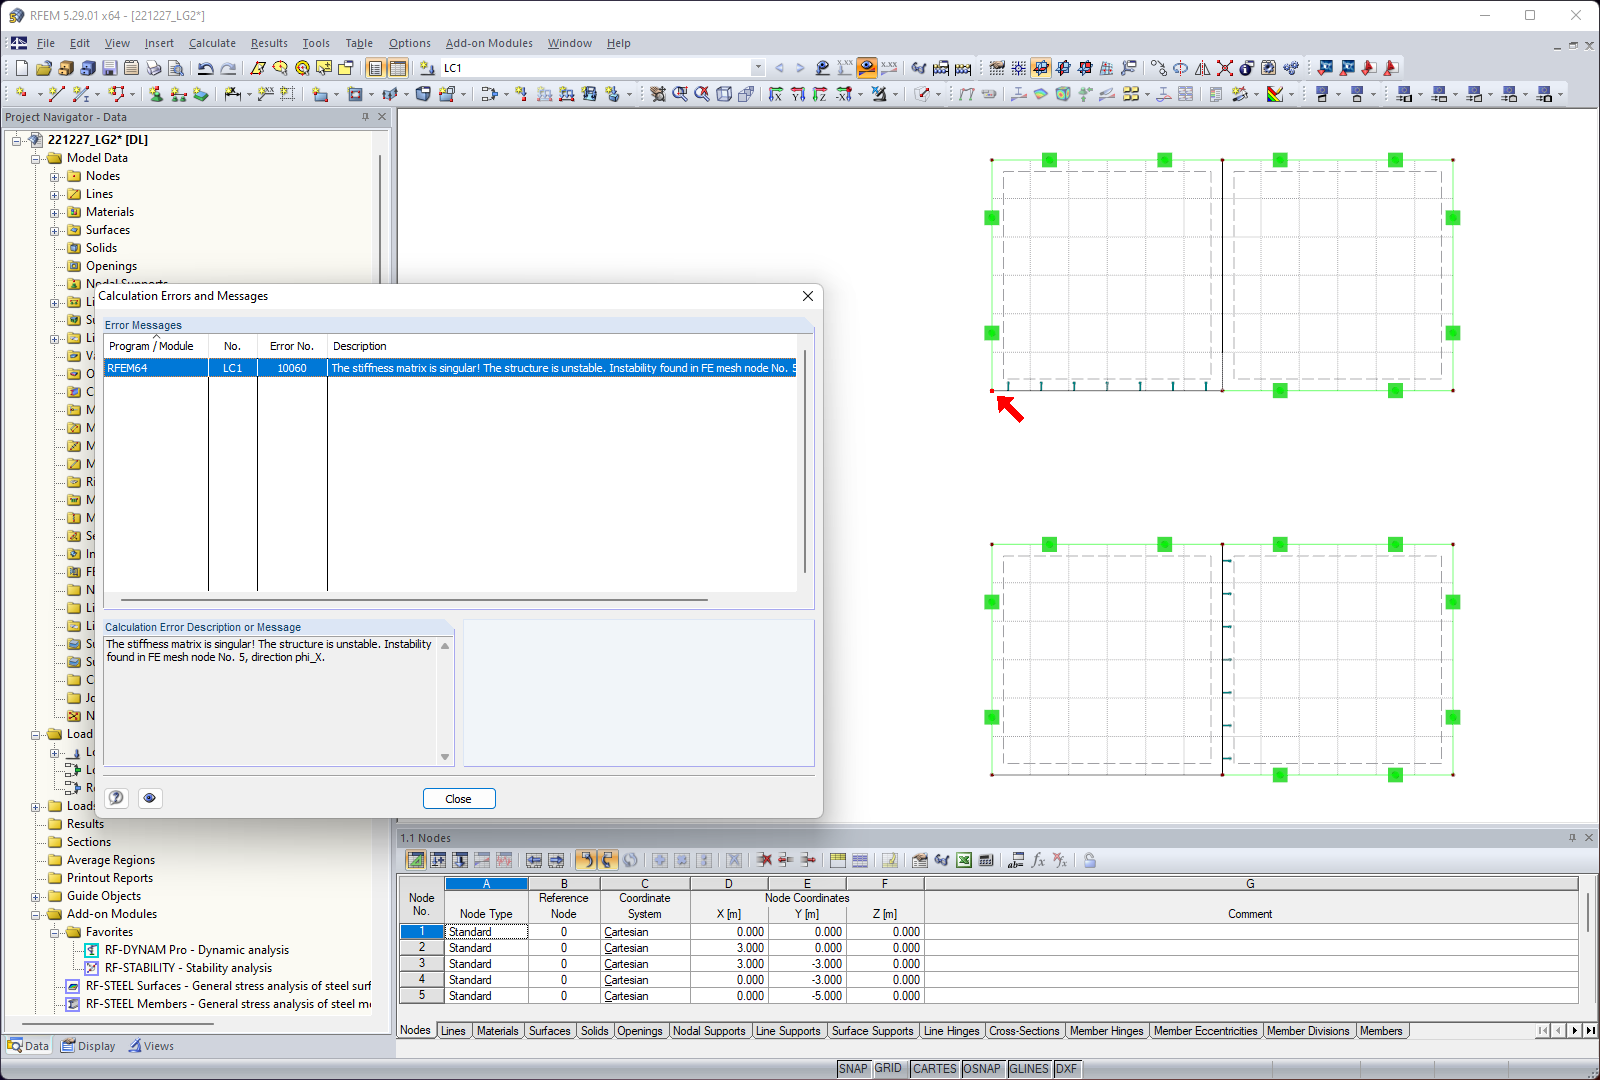Viewport: 1600px width, 1080px height.
Task: Click the X coordinate cell of node 2
Action: point(729,948)
